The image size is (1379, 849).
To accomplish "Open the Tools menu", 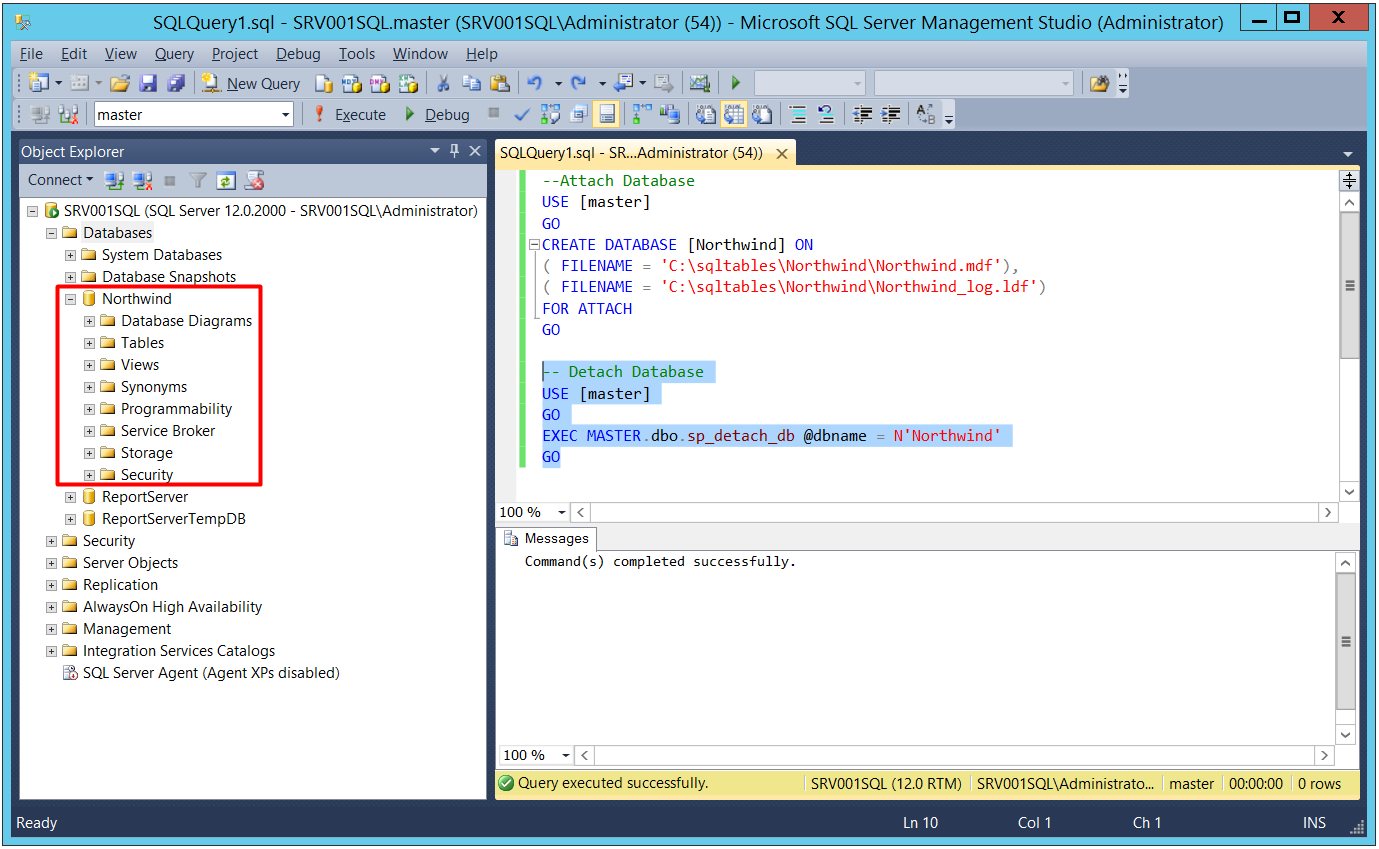I will [356, 54].
